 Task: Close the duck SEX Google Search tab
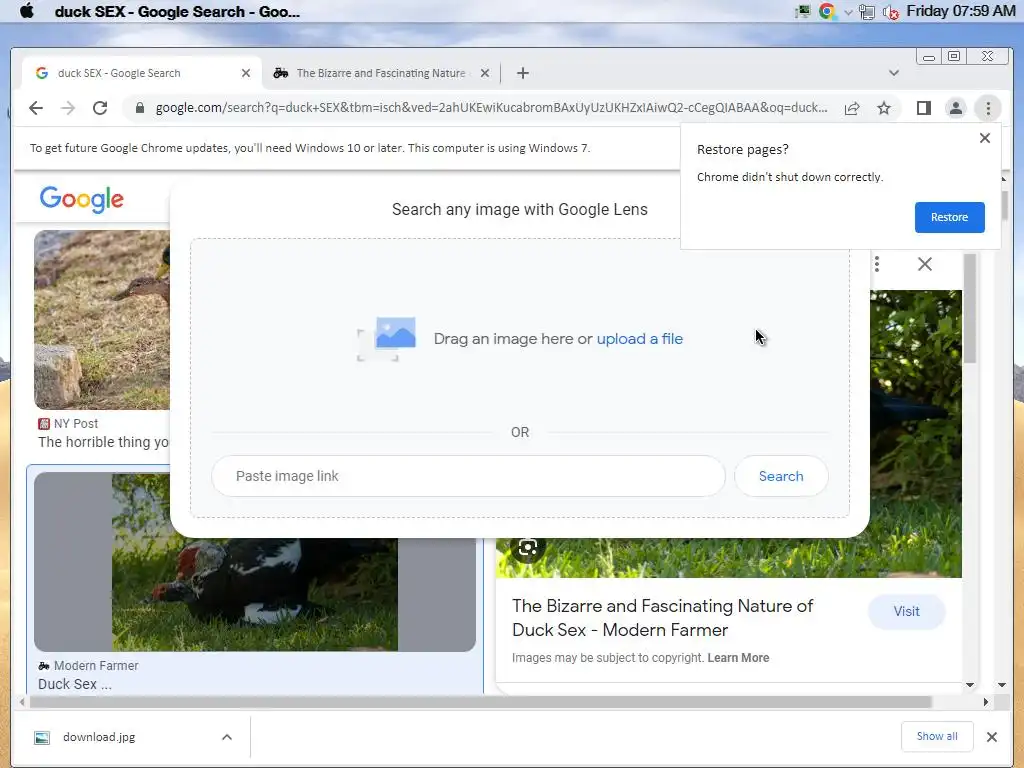pos(246,73)
